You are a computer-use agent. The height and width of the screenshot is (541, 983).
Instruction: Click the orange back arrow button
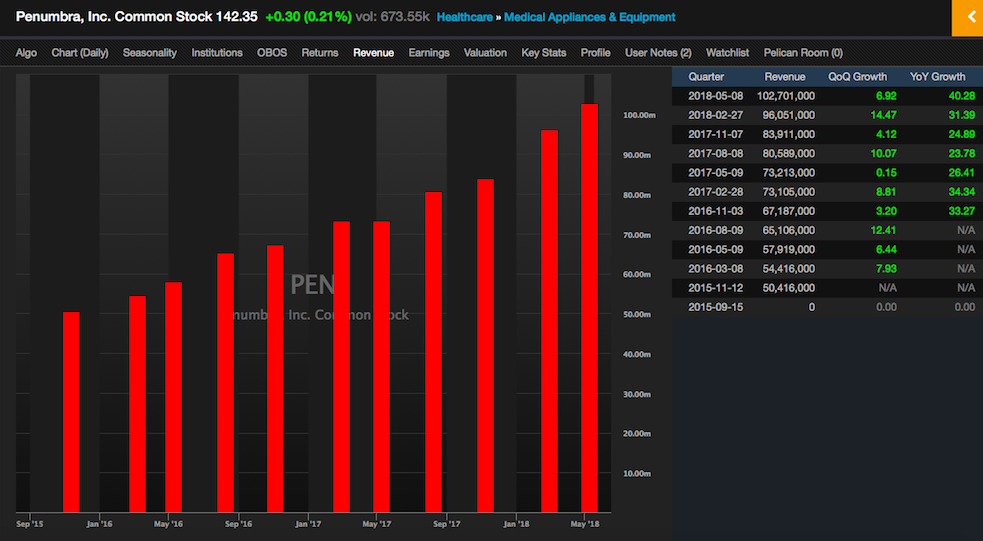[x=967, y=18]
